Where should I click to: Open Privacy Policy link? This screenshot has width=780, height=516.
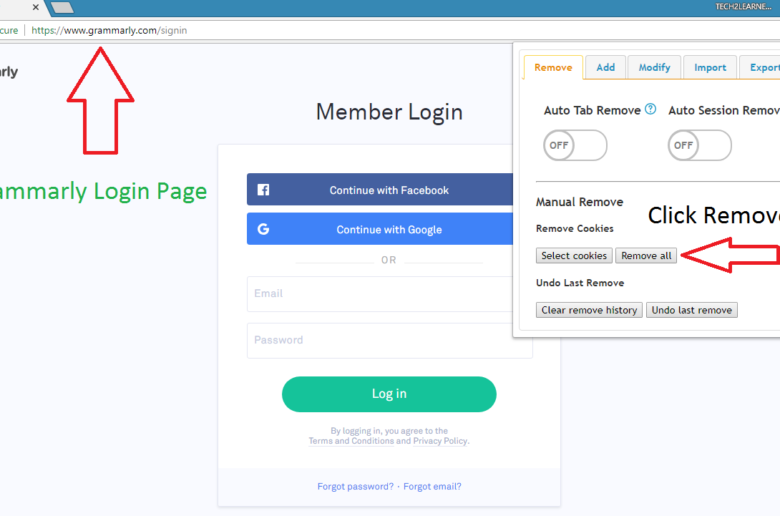(440, 441)
